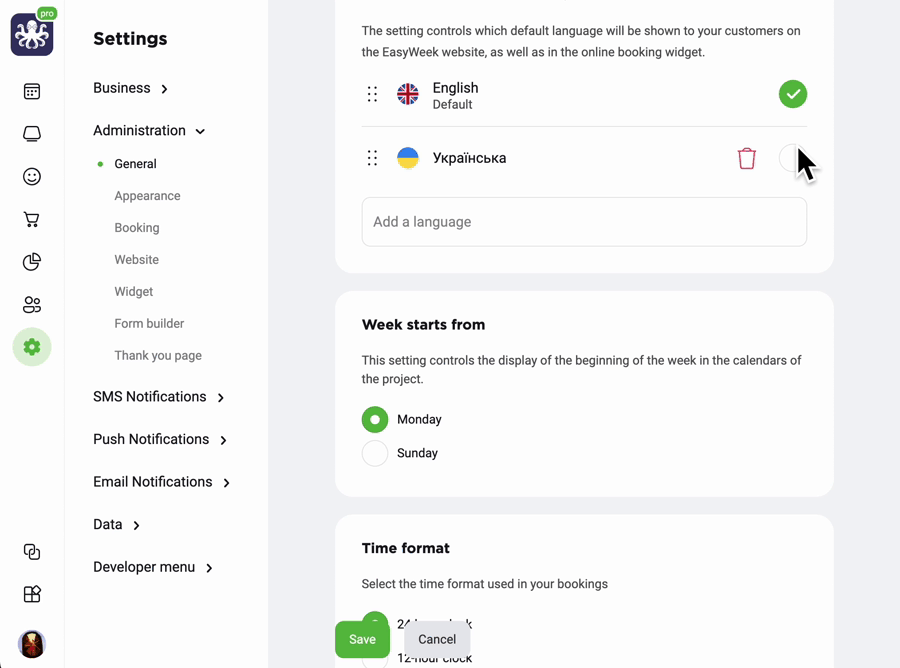Expand SMS Notifications section
Viewport: 900px width, 668px height.
tap(158, 397)
